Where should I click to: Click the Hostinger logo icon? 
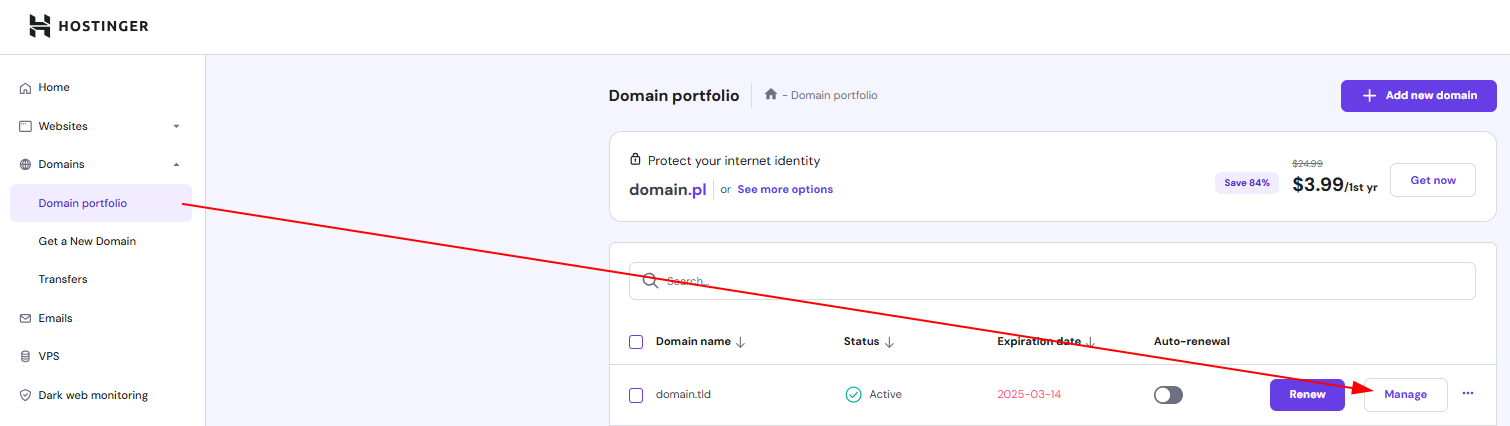tap(40, 26)
